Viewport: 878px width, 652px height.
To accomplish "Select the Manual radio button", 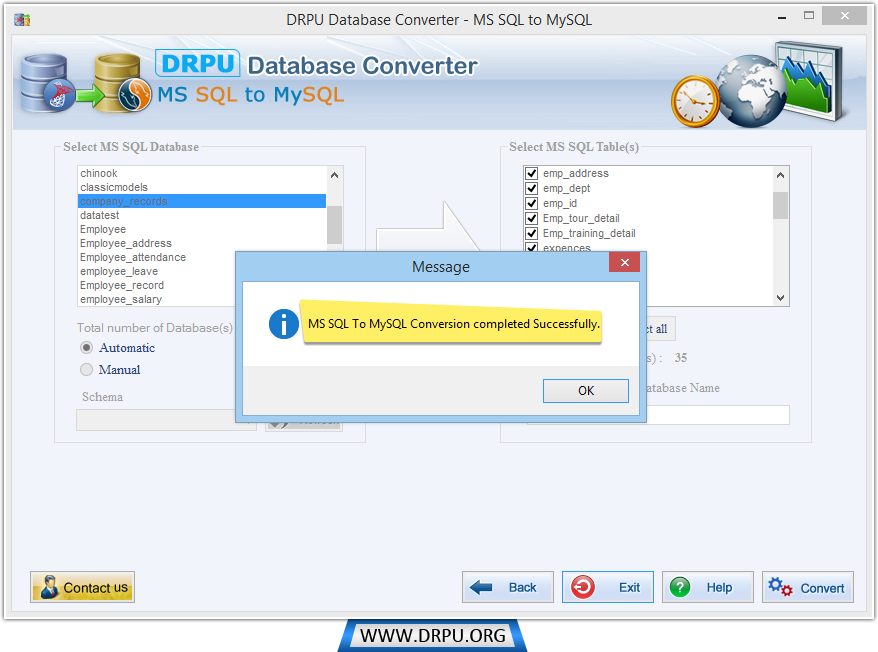I will (86, 370).
